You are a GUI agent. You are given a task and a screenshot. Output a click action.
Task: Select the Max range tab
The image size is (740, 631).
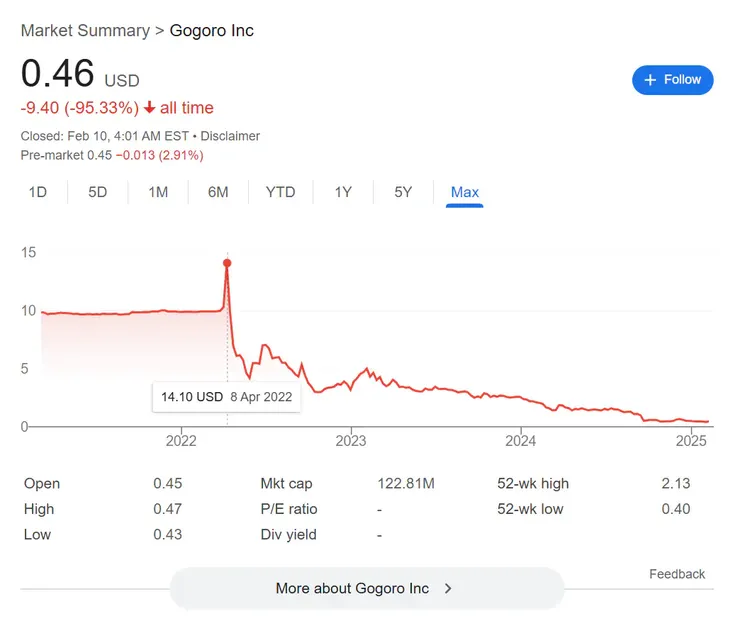[x=465, y=192]
